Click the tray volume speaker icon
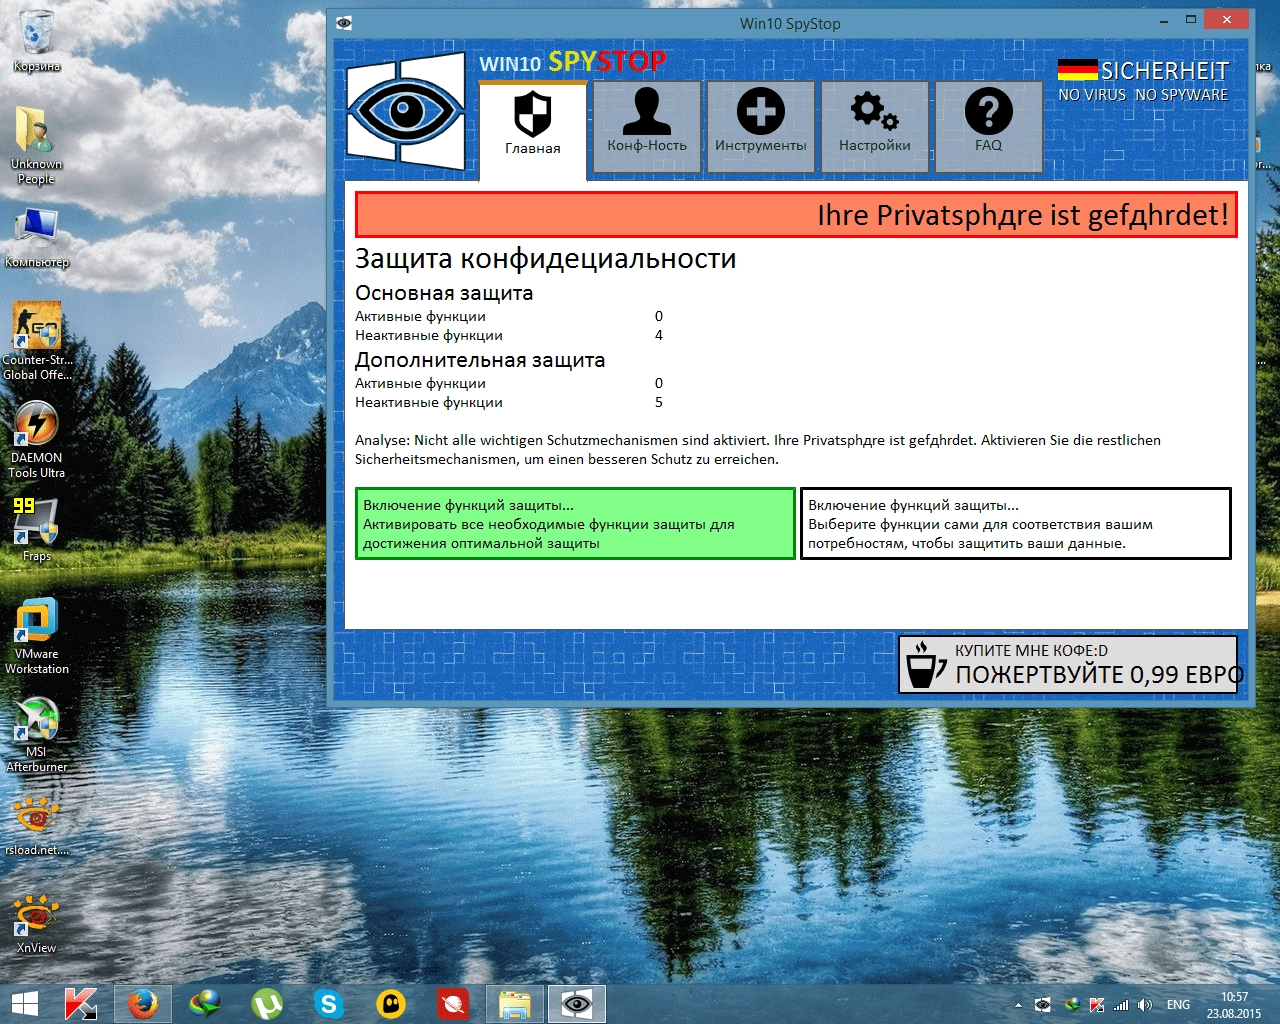 [1144, 1005]
